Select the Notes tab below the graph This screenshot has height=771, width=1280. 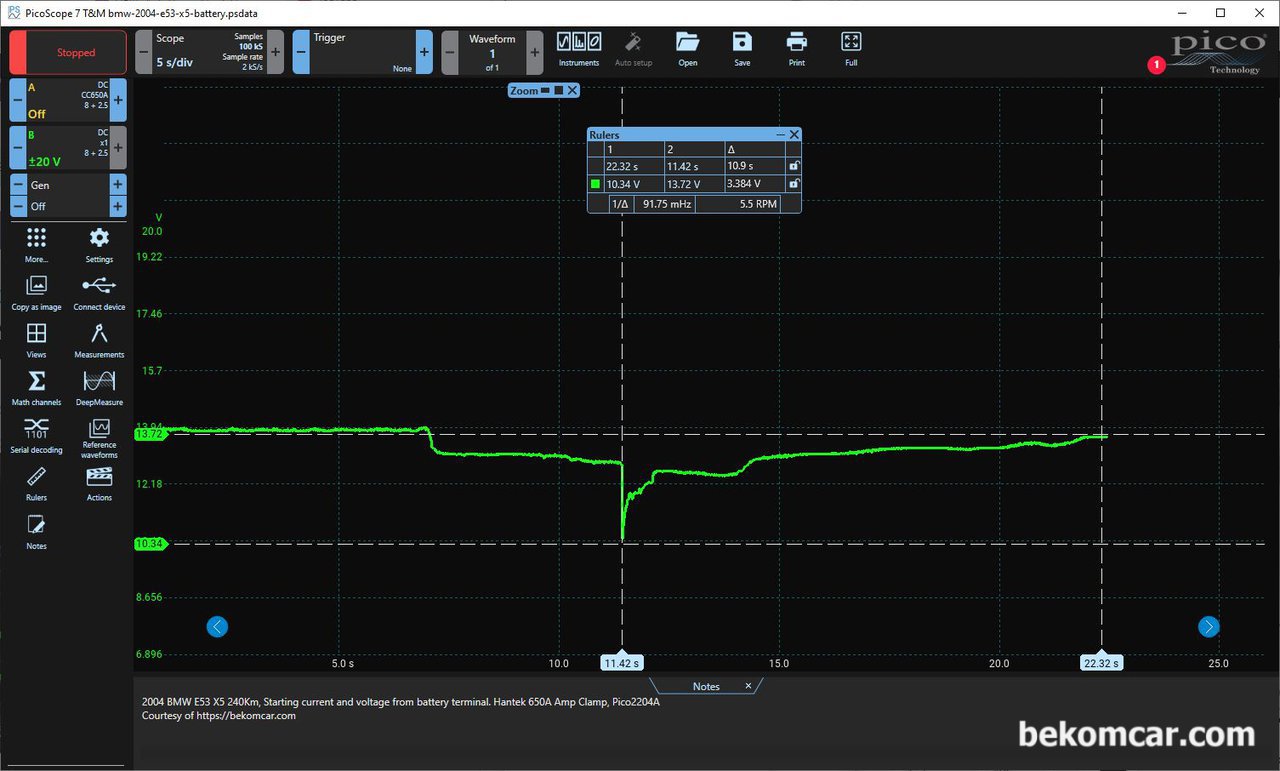tap(706, 686)
